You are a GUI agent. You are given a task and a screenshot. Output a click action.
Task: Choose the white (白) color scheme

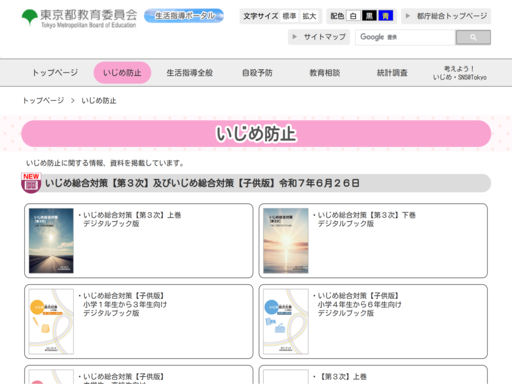[x=353, y=16]
